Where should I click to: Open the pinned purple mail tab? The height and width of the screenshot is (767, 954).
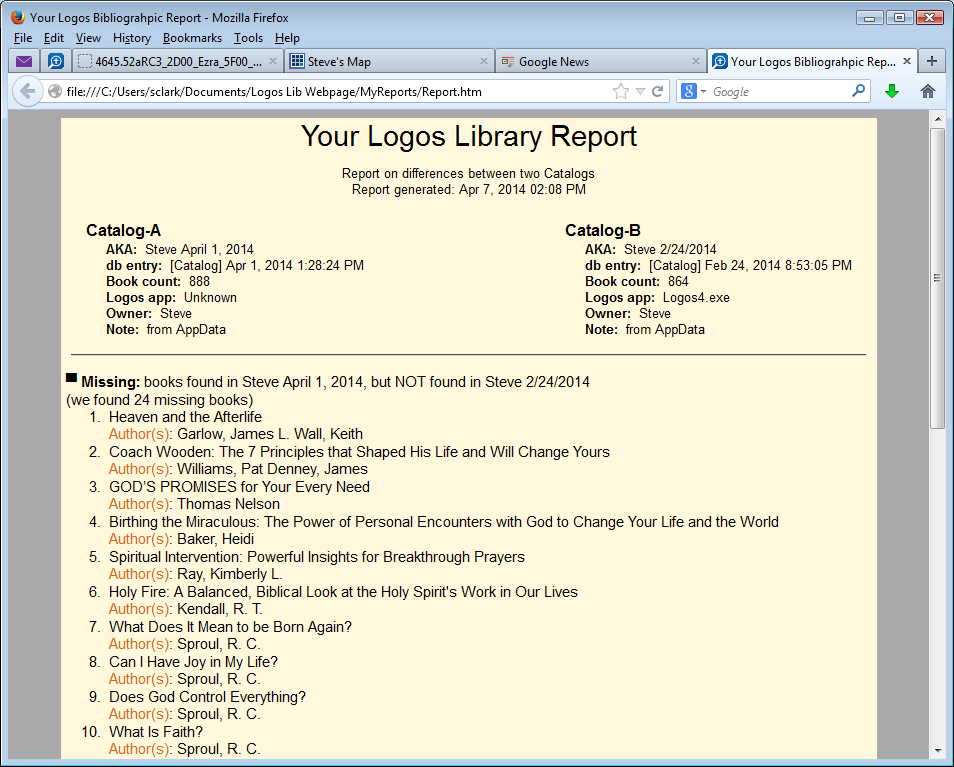click(x=24, y=61)
